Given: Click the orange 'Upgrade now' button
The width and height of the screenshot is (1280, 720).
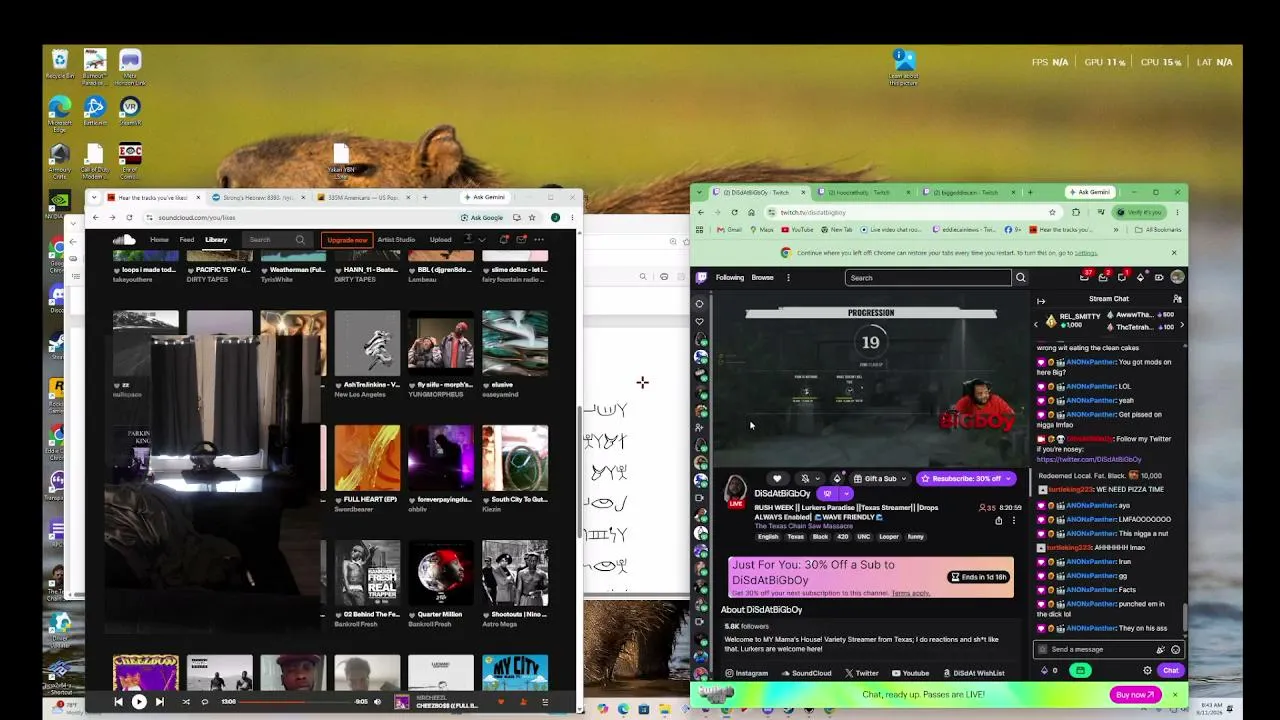Looking at the screenshot, I should (x=346, y=240).
